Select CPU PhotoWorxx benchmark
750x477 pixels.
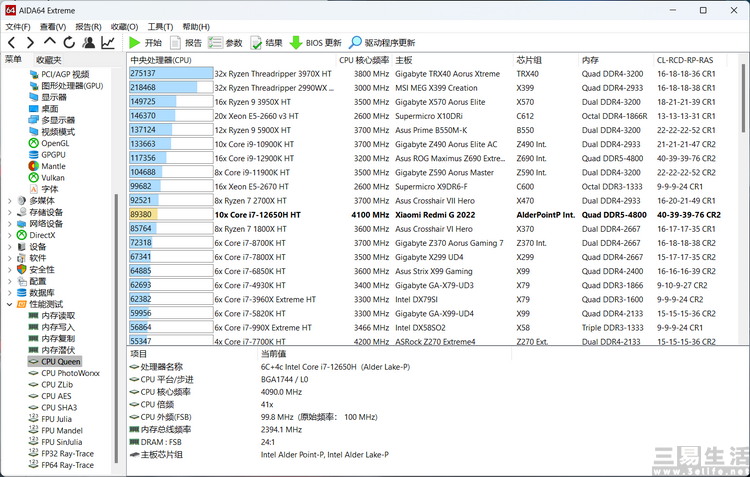point(64,373)
